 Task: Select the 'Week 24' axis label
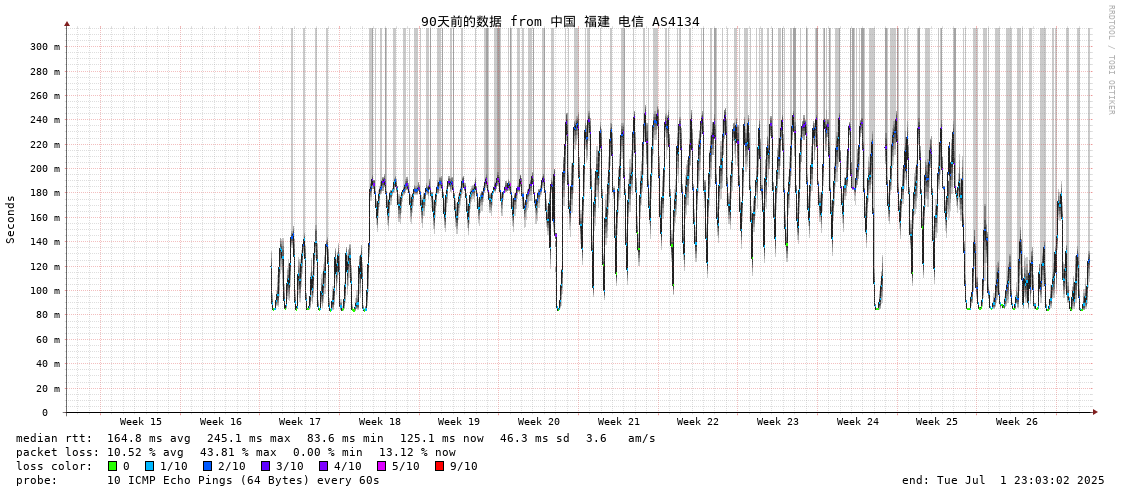pos(858,422)
